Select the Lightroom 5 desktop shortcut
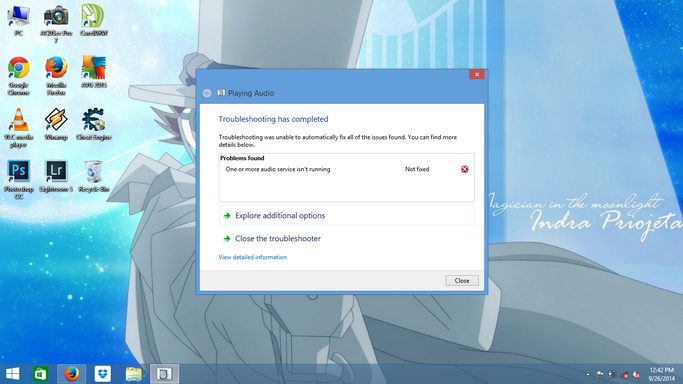683x384 pixels. click(x=56, y=176)
